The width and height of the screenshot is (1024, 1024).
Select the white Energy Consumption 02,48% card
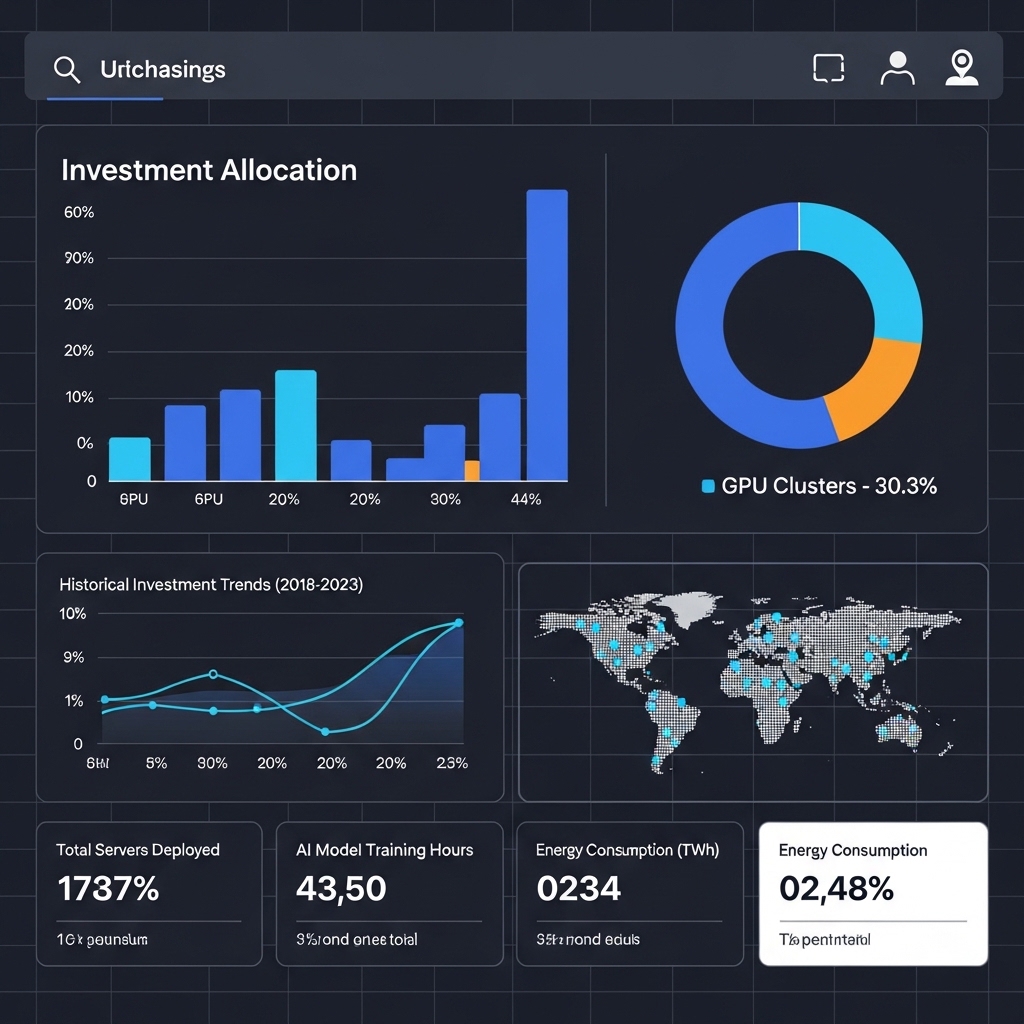coord(873,893)
